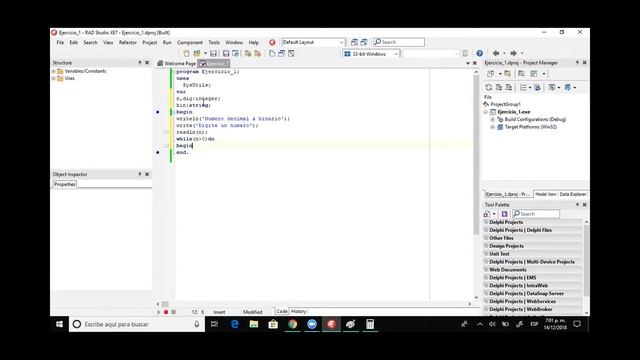This screenshot has width=640, height=360.
Task: Click the editor horizontal scrollbar thumb
Action: coord(165,304)
